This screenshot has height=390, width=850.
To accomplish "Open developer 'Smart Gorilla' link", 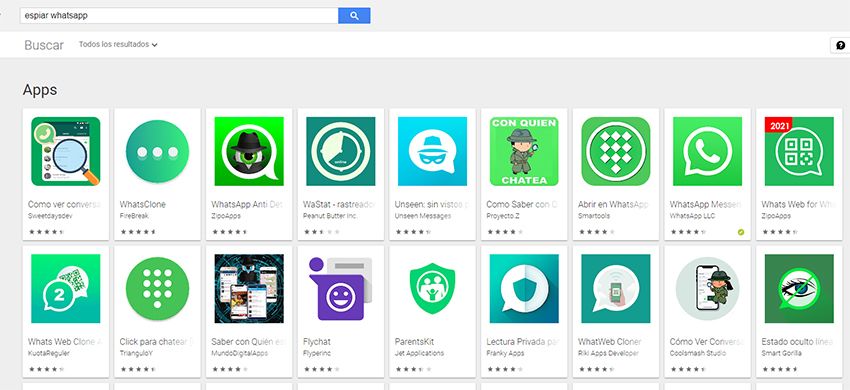I will pos(781,353).
